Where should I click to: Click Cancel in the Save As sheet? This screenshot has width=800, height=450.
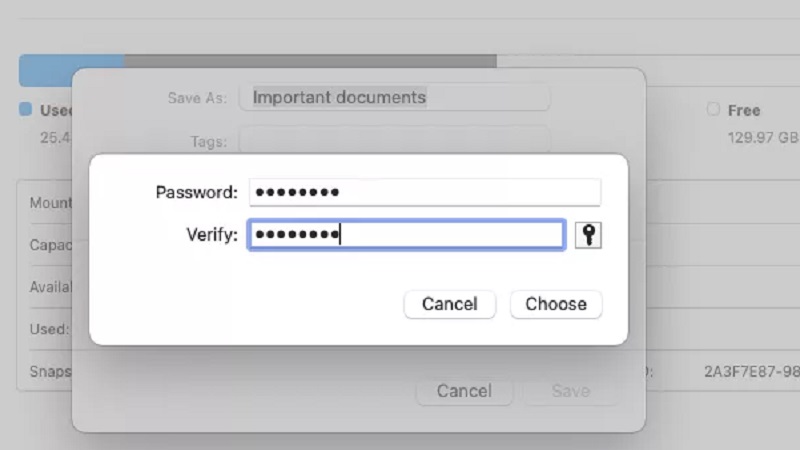[x=464, y=391]
